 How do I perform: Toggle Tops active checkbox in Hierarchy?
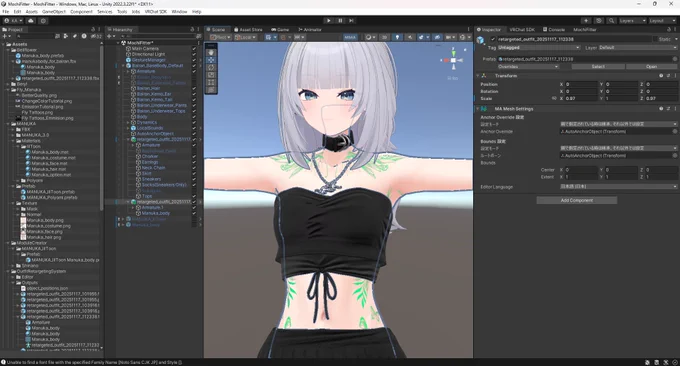click(194, 196)
